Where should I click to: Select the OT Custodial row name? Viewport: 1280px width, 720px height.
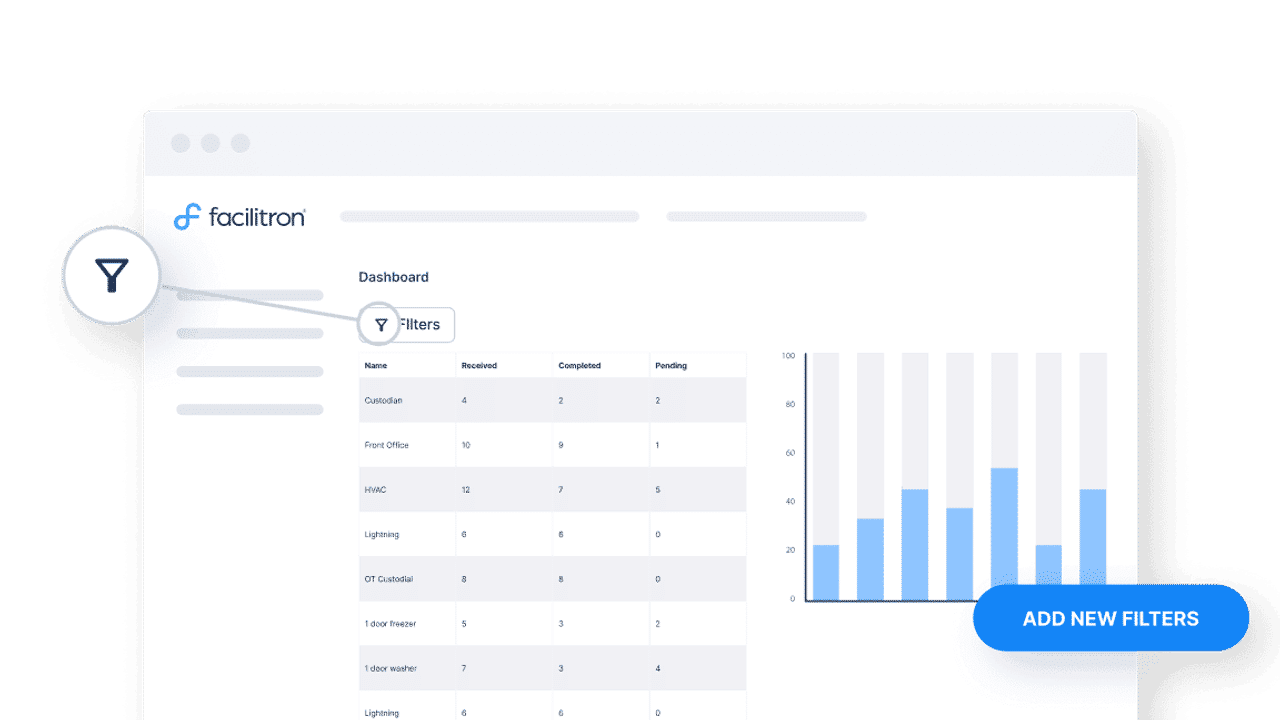click(389, 579)
